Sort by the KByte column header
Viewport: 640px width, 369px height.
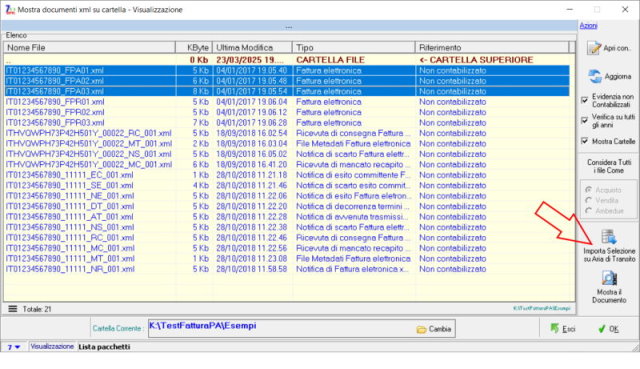coord(194,47)
